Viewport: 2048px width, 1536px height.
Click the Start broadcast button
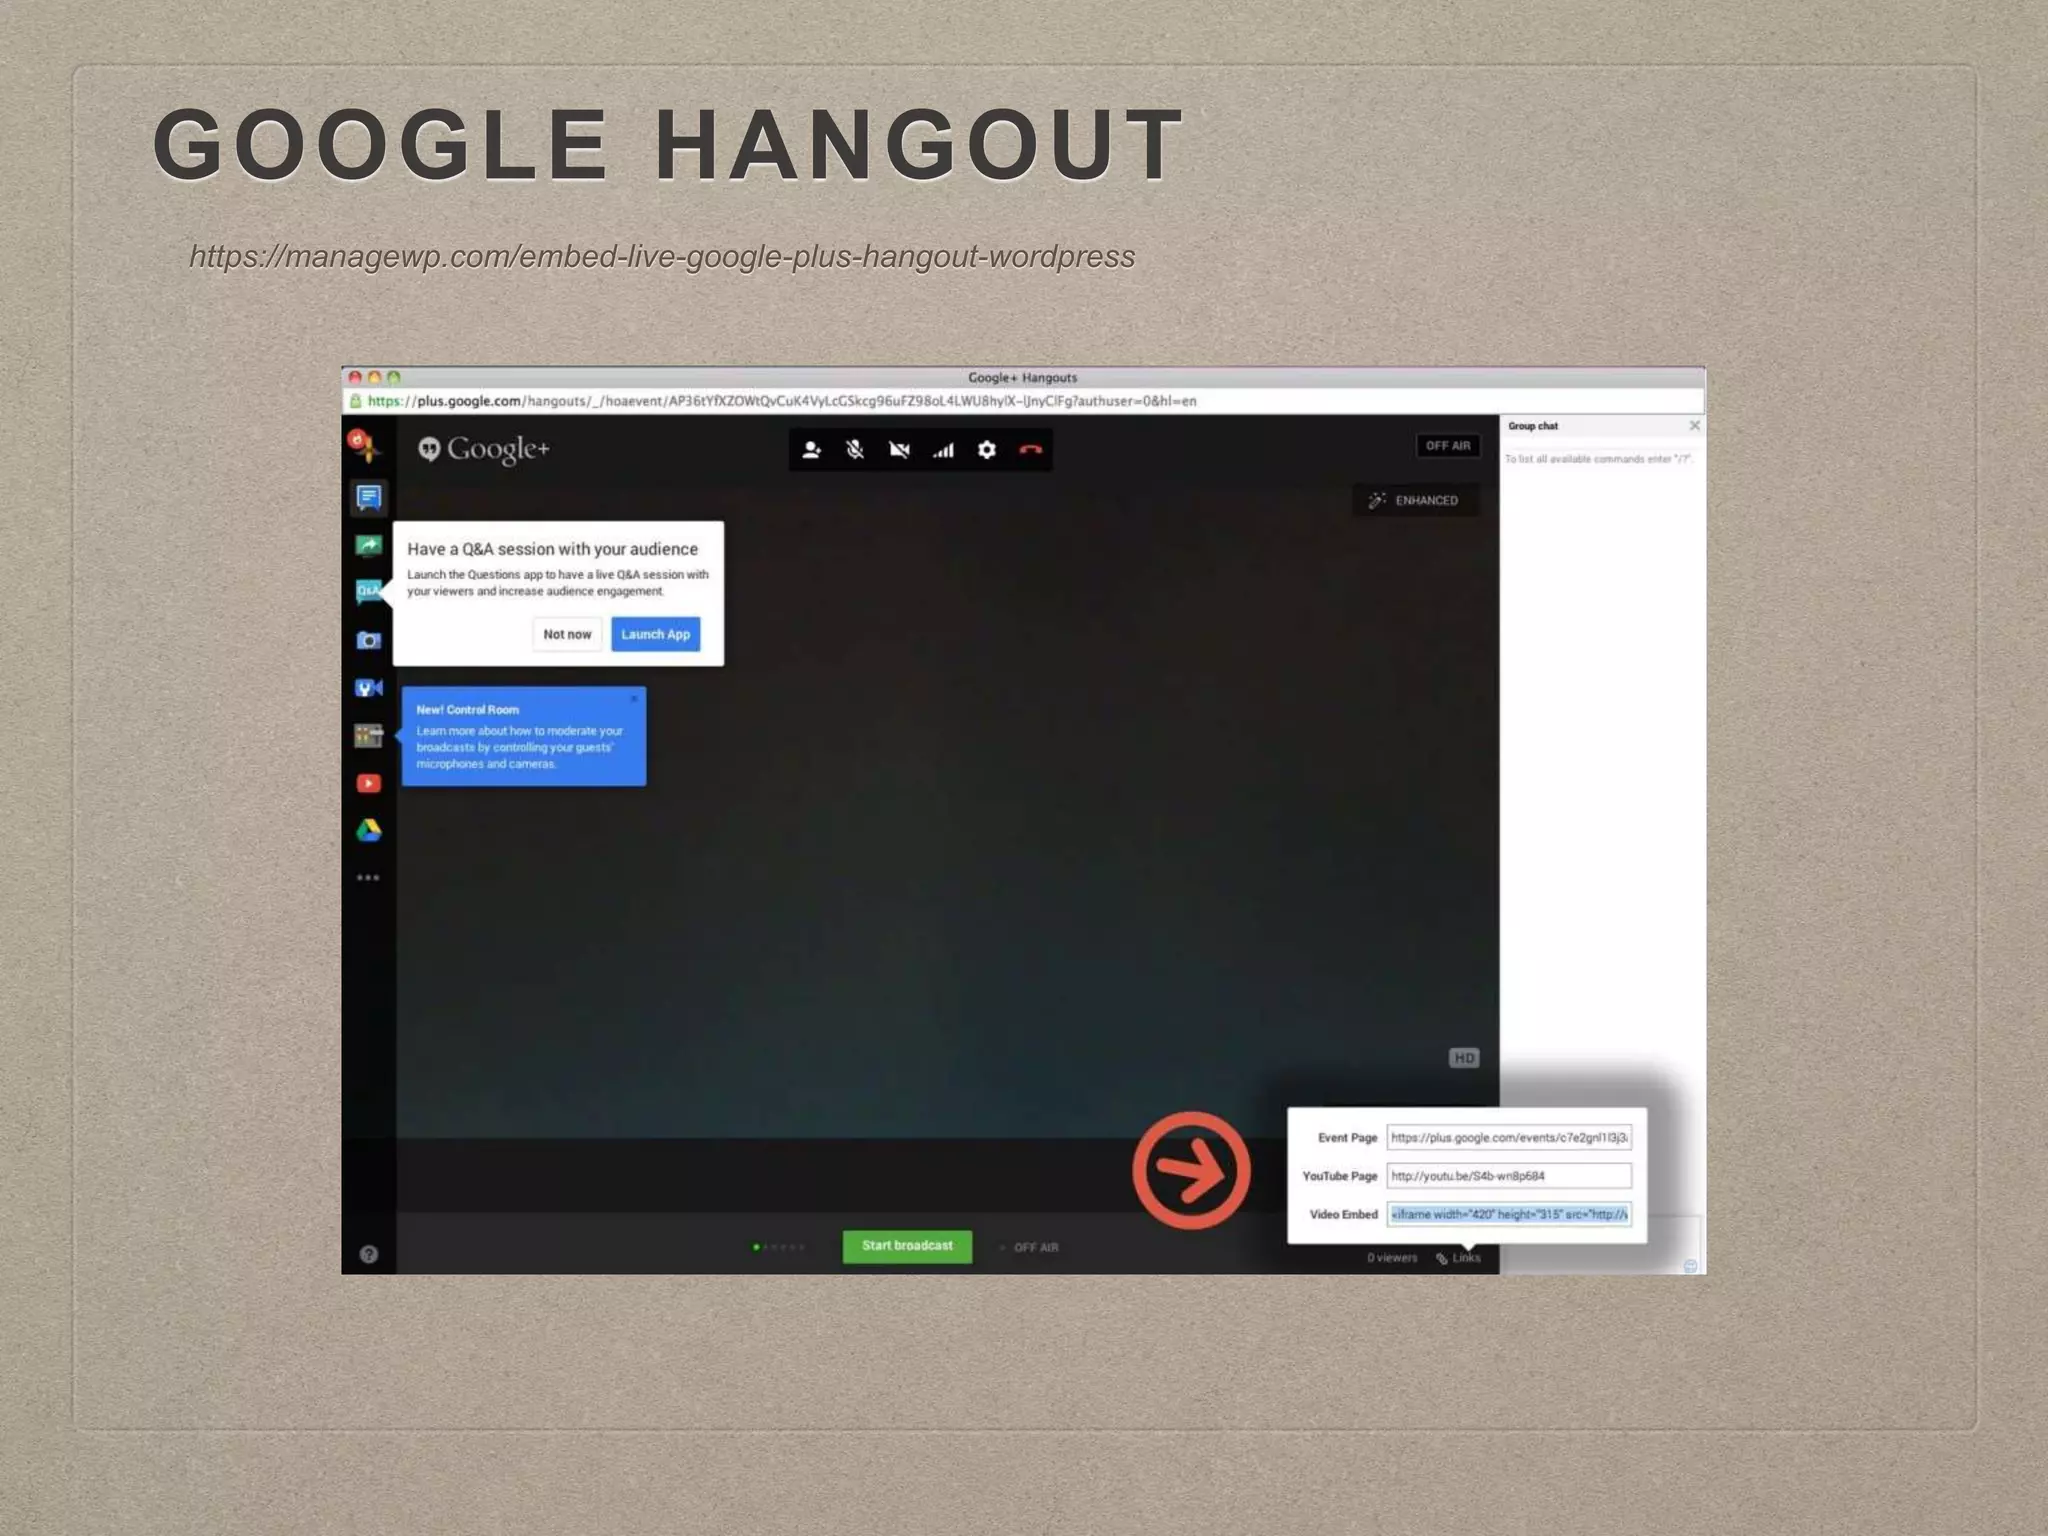coord(907,1246)
